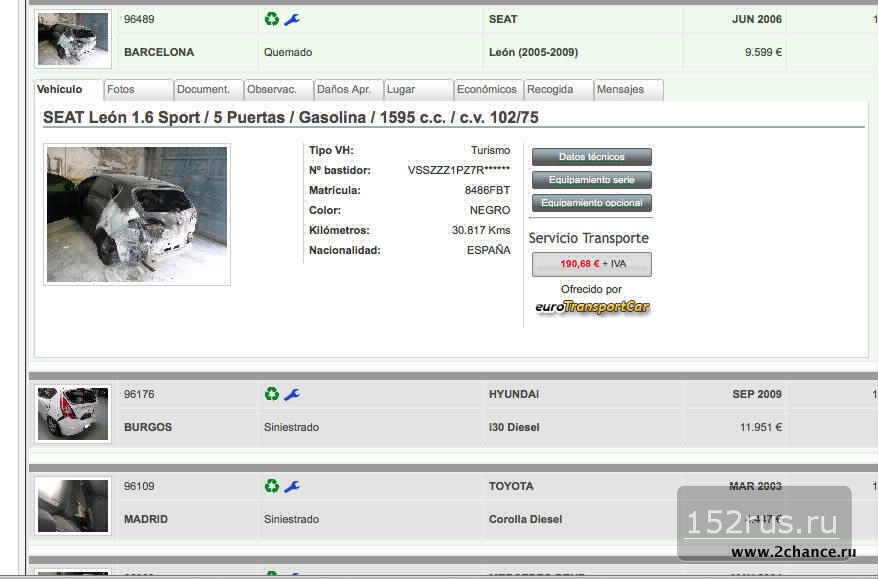
Task: Open the Lugar tab
Action: [418, 90]
